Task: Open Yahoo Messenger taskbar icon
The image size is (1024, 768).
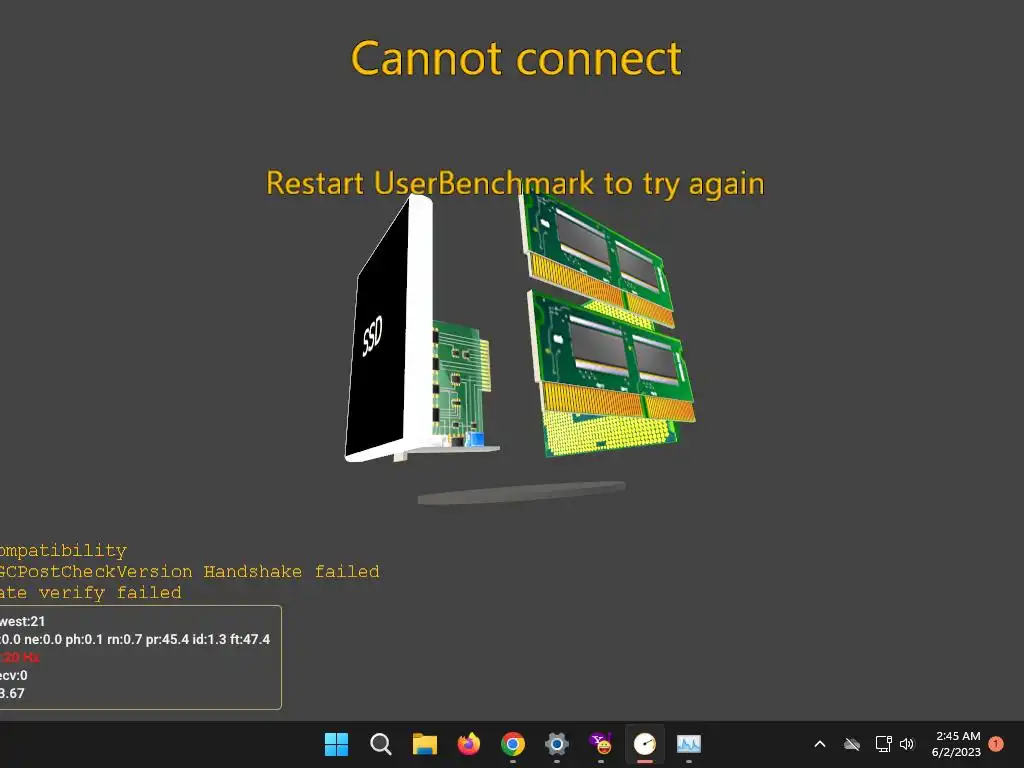Action: [x=601, y=744]
